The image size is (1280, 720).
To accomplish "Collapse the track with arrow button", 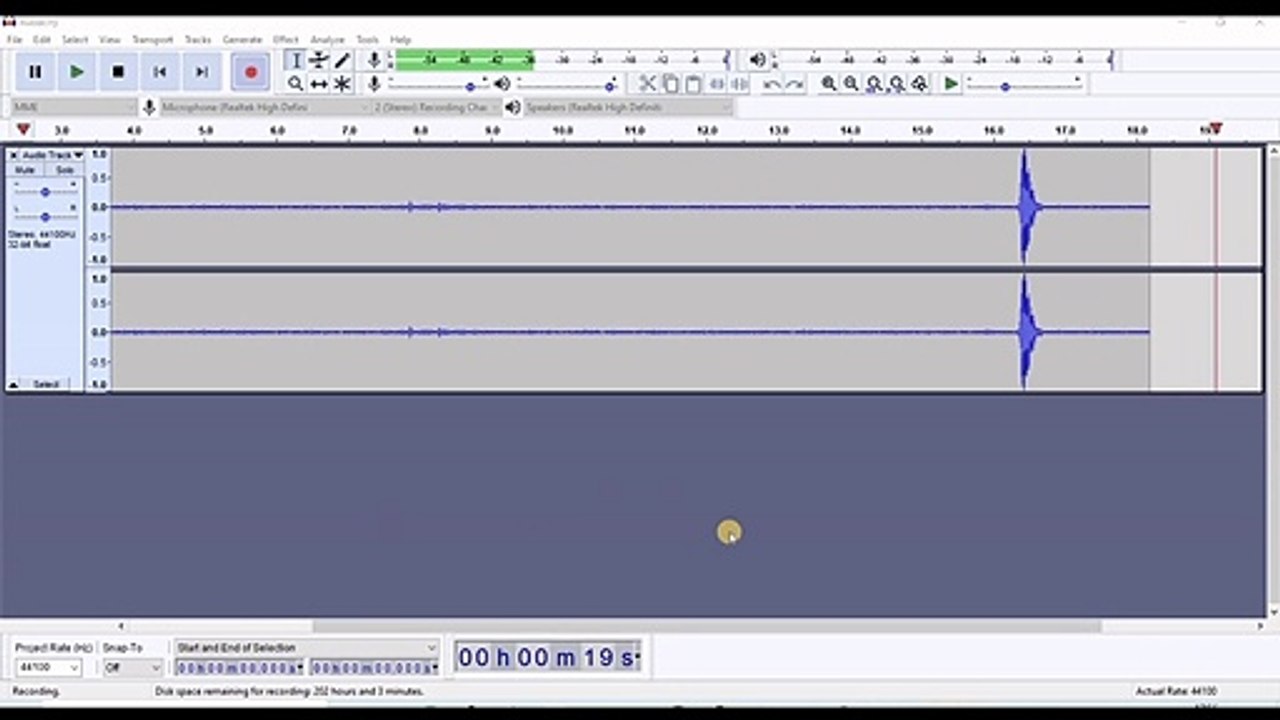I will 14,384.
